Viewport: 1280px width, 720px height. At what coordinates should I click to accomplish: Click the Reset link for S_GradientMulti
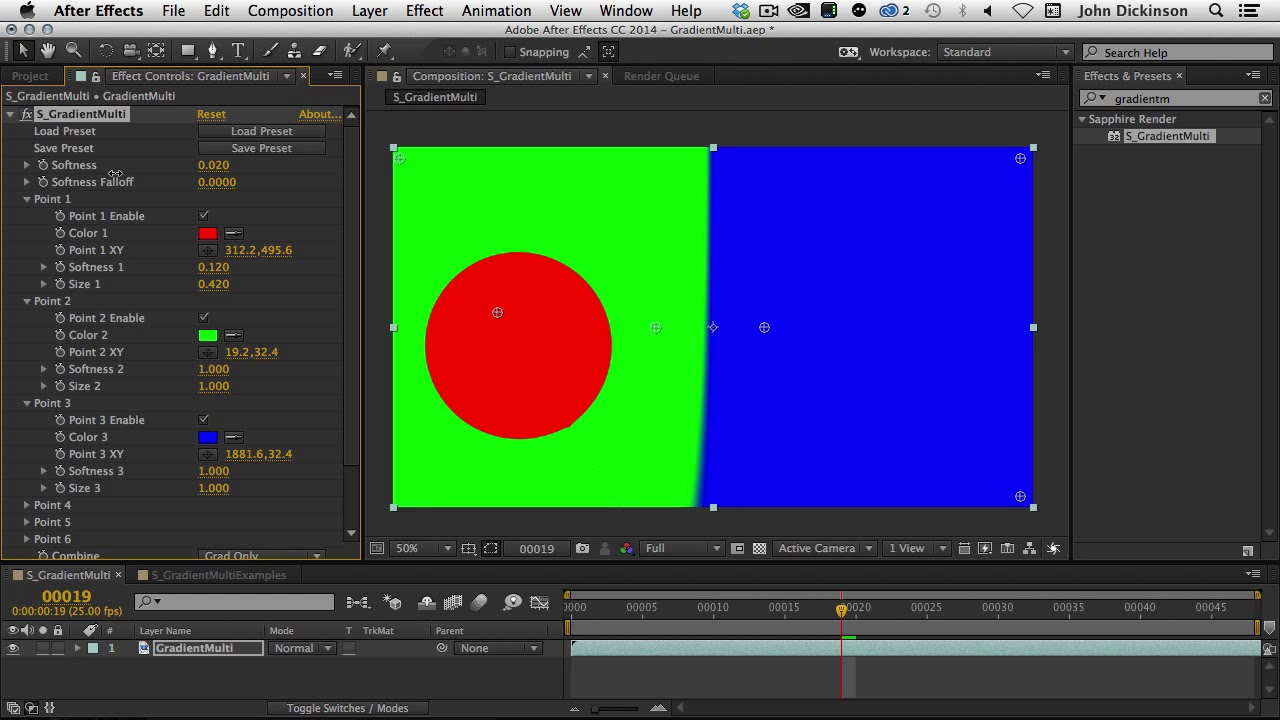[211, 114]
